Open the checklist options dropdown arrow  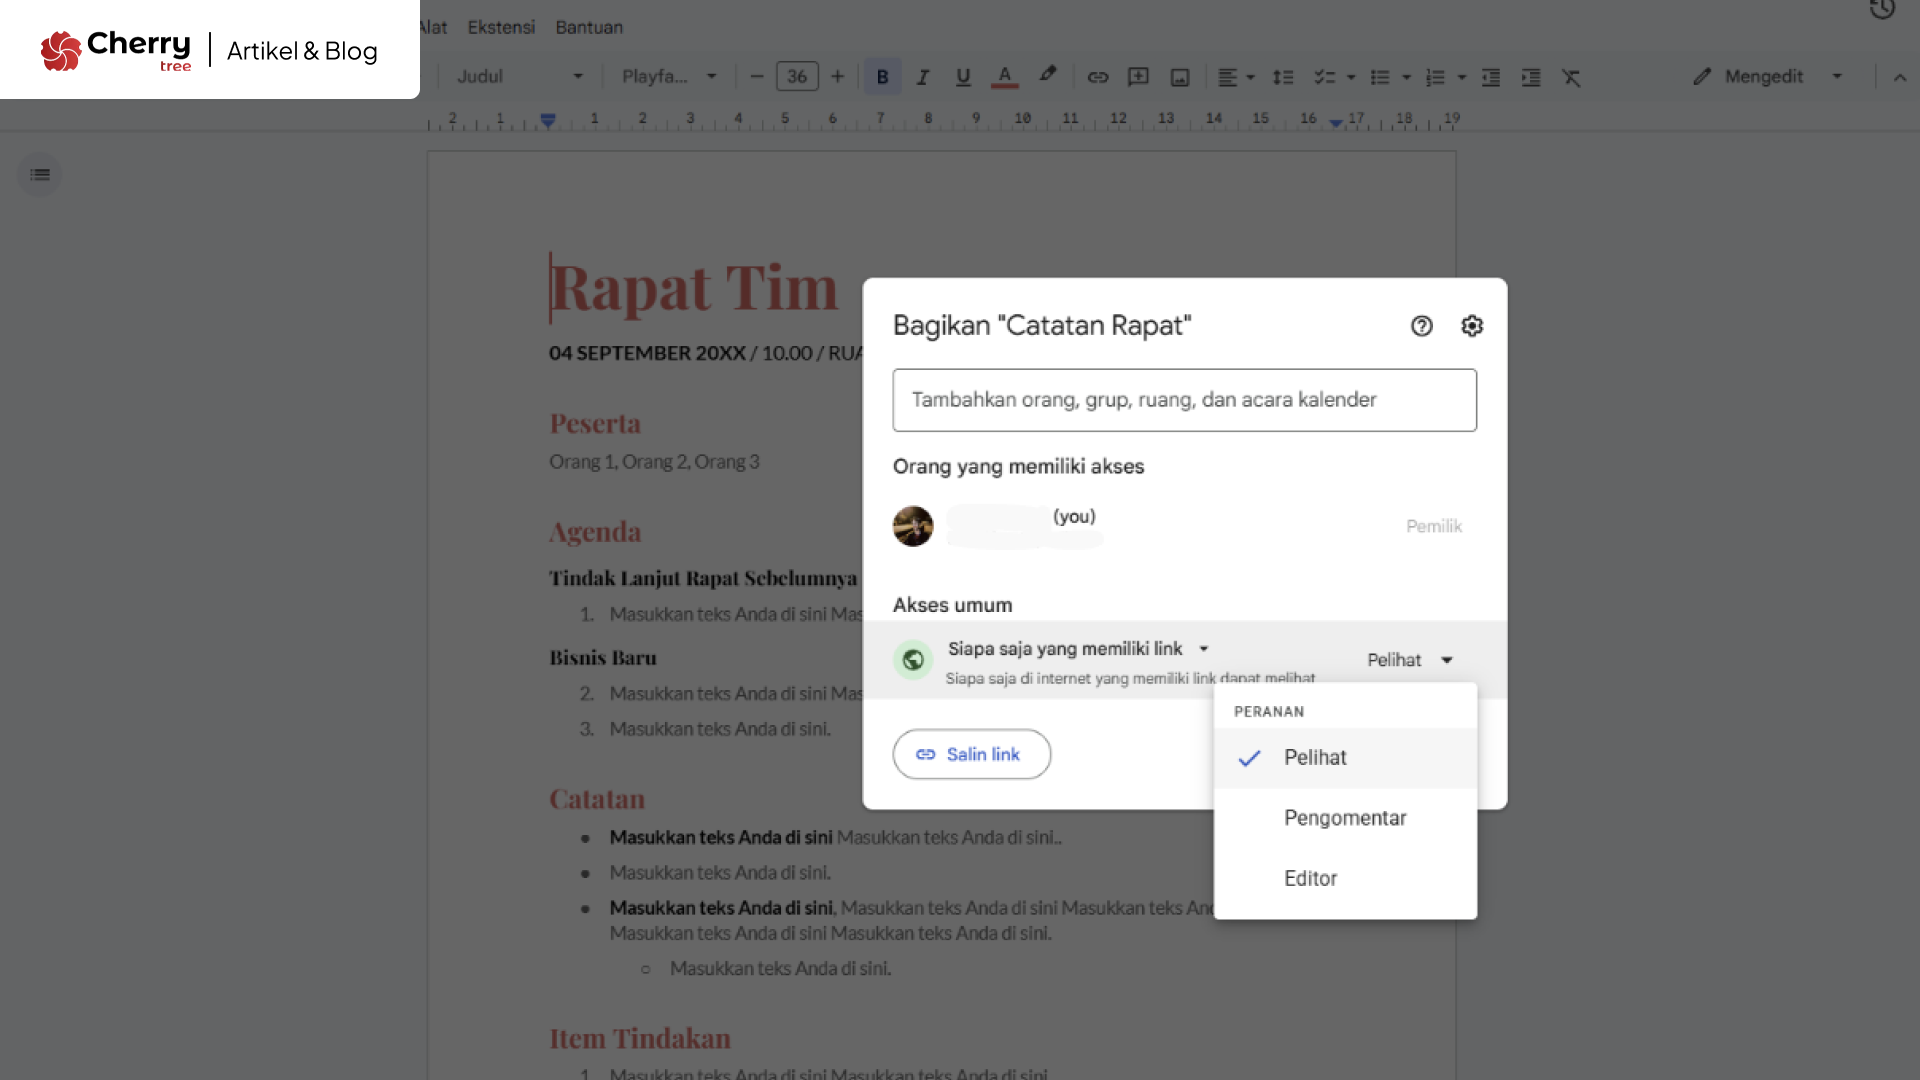click(1351, 77)
